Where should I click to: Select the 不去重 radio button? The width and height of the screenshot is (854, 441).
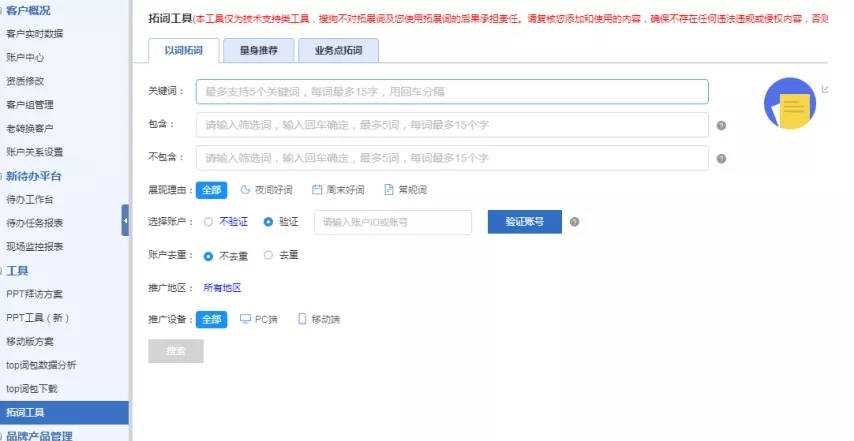[x=208, y=255]
